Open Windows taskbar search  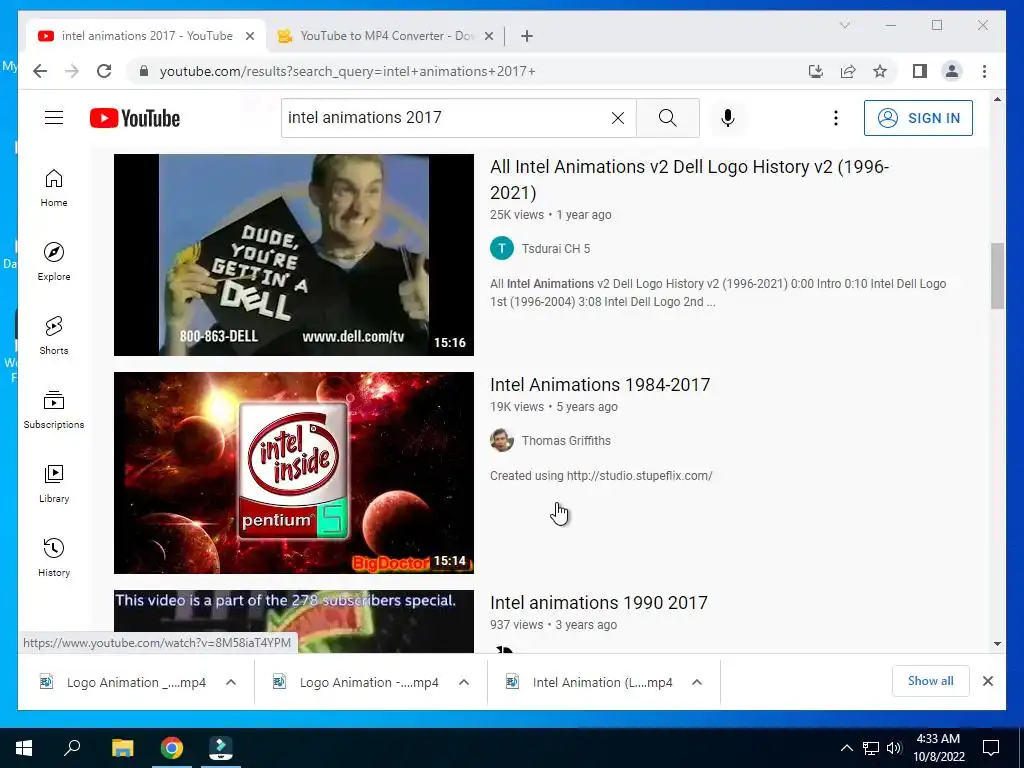coord(72,748)
